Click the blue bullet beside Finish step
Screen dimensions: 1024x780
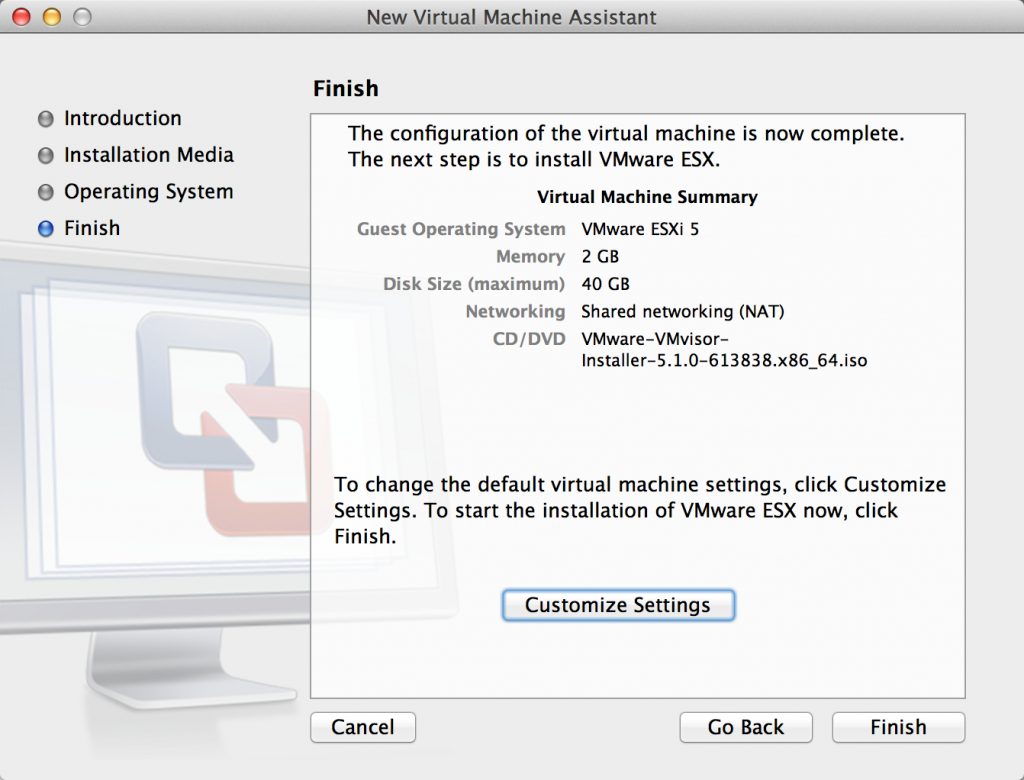(46, 229)
